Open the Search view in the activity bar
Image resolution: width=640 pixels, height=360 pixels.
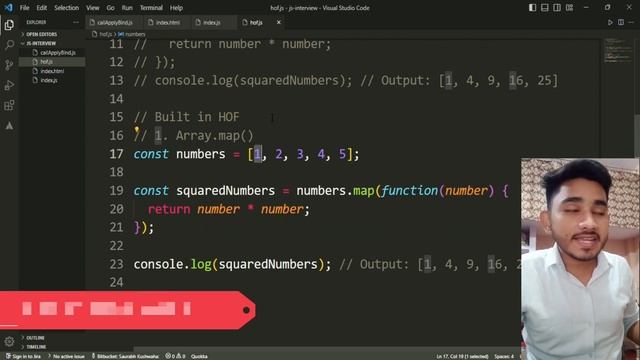coord(9,44)
